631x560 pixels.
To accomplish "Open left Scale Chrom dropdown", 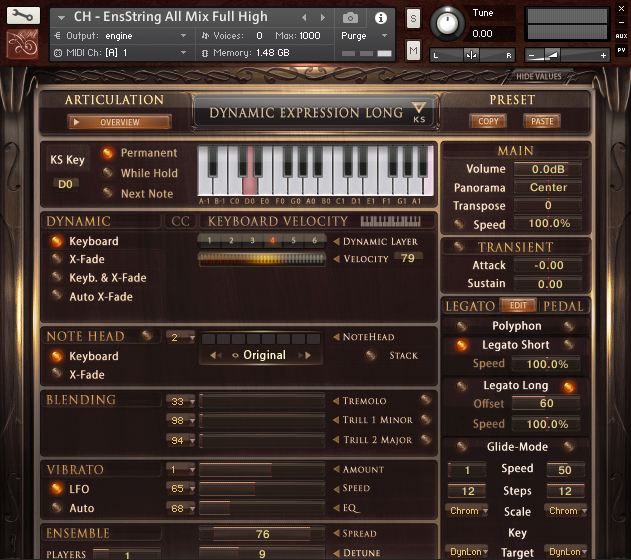I will [x=467, y=511].
